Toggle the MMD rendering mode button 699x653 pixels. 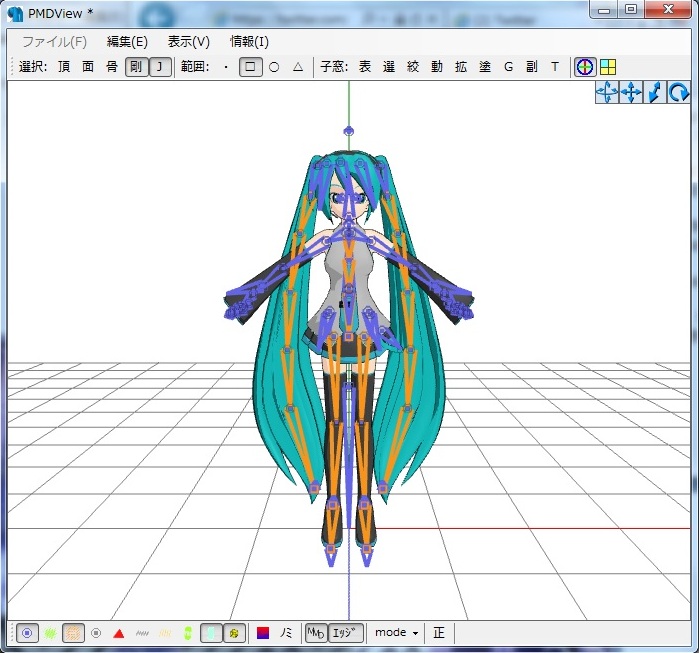(316, 633)
